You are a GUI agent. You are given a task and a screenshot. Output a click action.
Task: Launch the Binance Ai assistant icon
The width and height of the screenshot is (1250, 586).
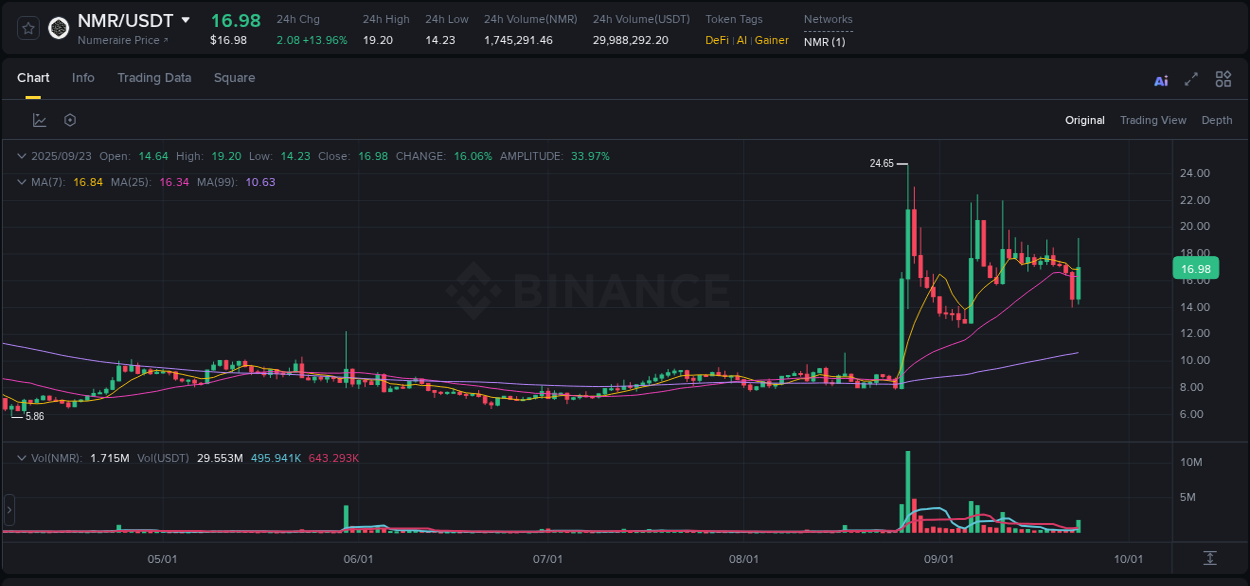point(1160,79)
